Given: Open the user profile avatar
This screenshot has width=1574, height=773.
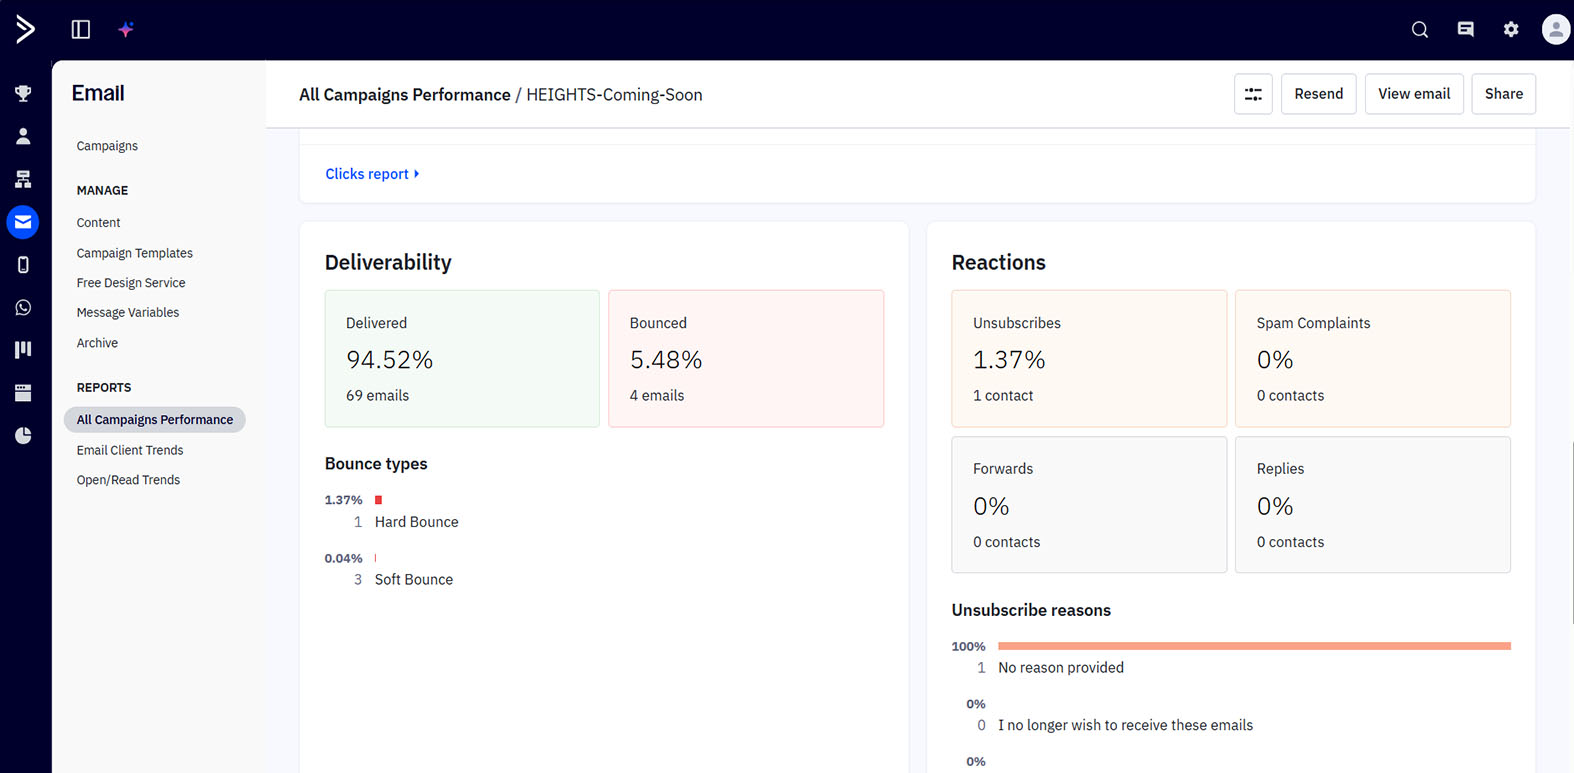Looking at the screenshot, I should [1556, 30].
